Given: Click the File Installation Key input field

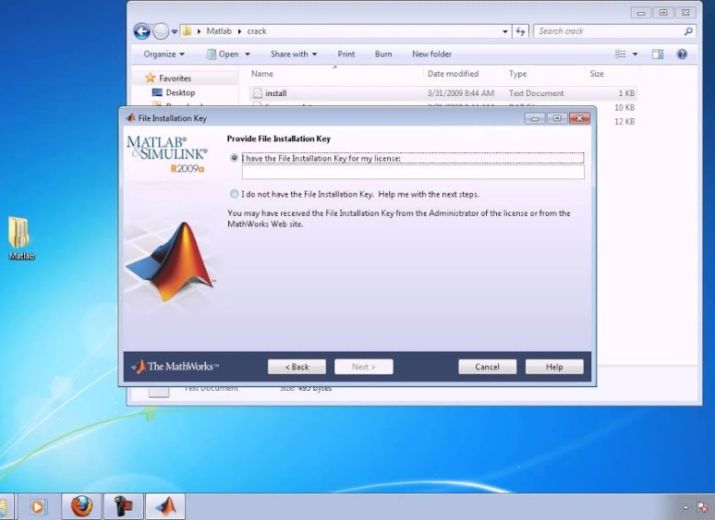Looking at the screenshot, I should tap(413, 172).
